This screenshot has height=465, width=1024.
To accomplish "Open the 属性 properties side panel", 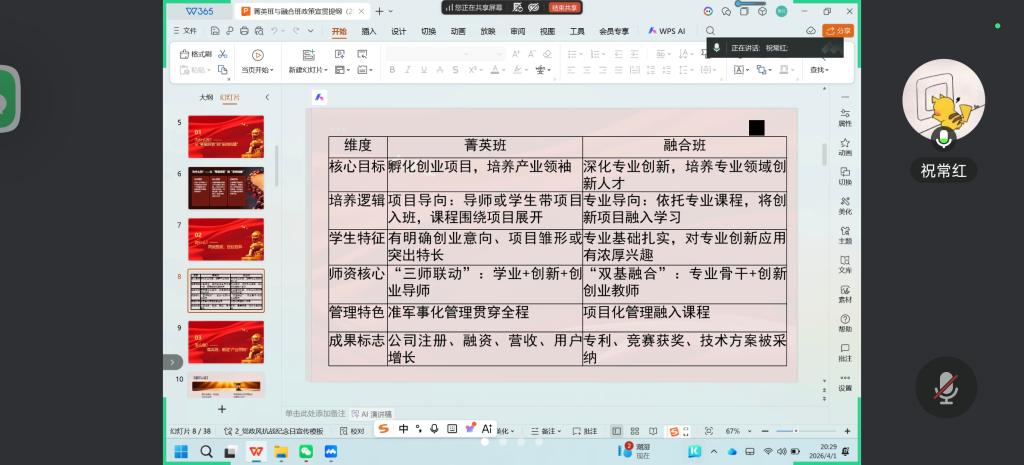I will 845,116.
